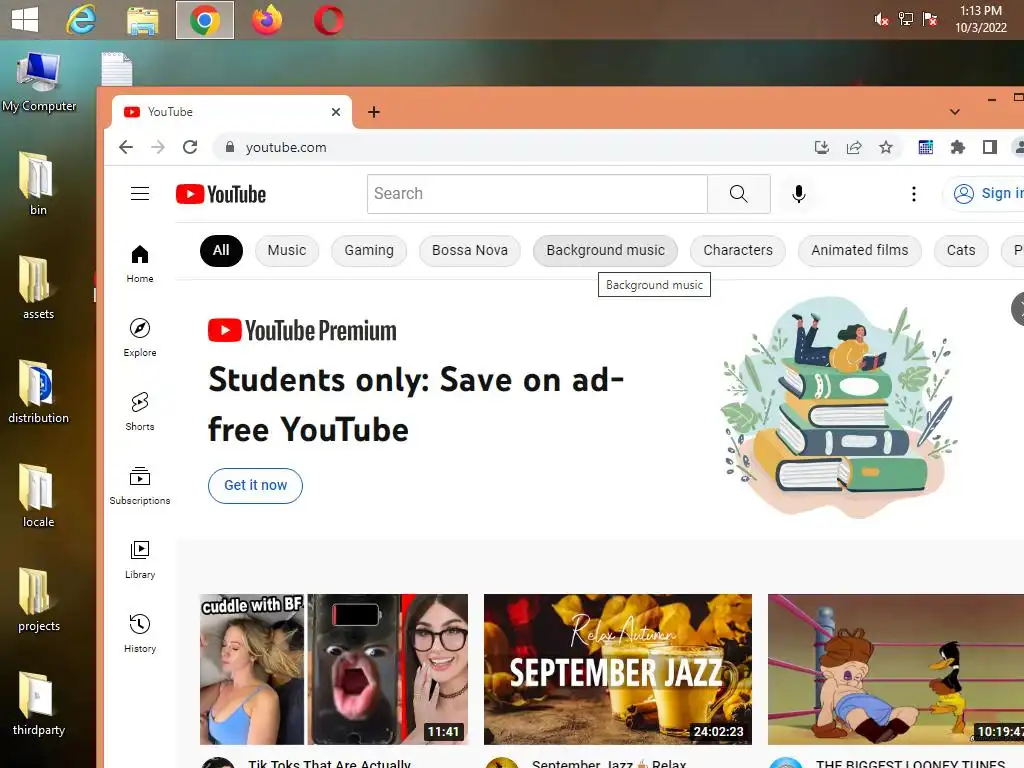
Task: Install YouTube app from the address bar
Action: coord(822,147)
